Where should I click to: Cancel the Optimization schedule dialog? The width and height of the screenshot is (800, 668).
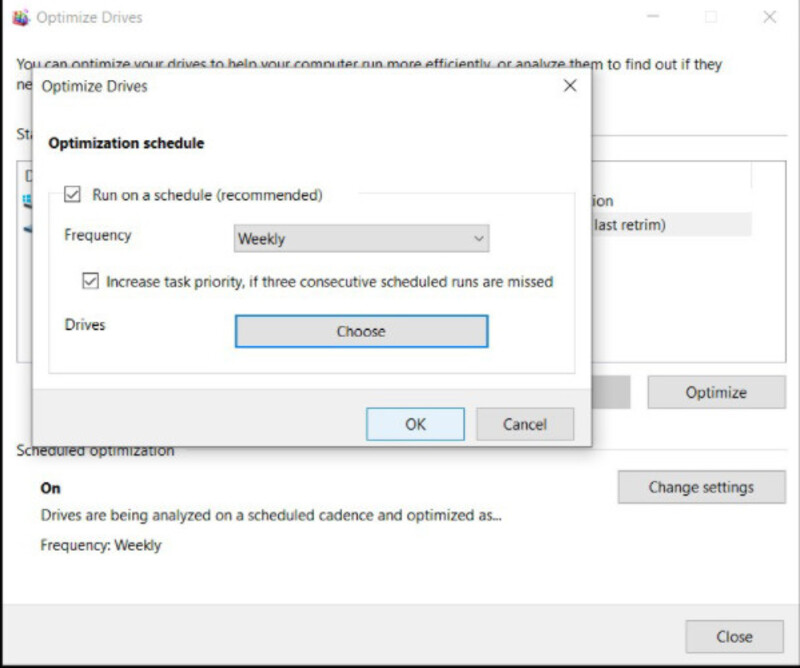525,424
